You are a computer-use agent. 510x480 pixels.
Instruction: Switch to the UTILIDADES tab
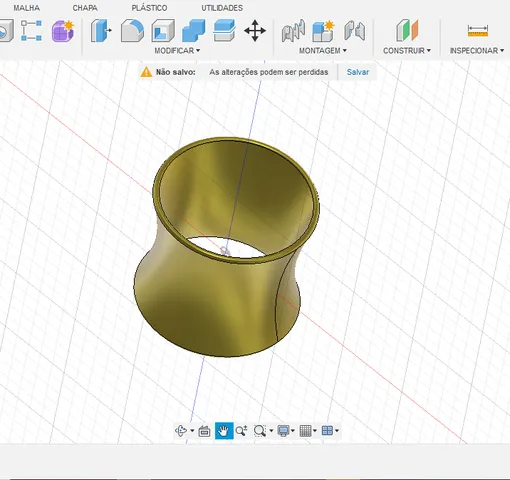tap(222, 8)
